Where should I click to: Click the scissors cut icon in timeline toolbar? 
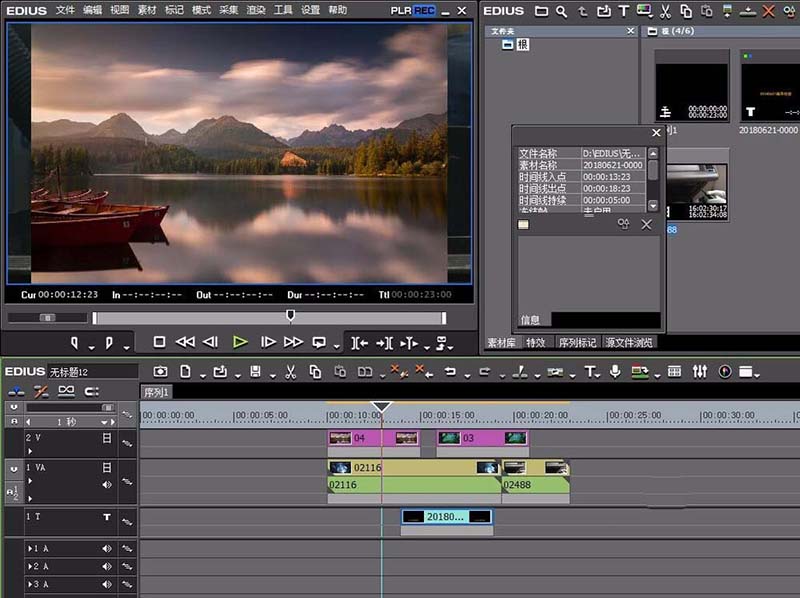pos(290,372)
